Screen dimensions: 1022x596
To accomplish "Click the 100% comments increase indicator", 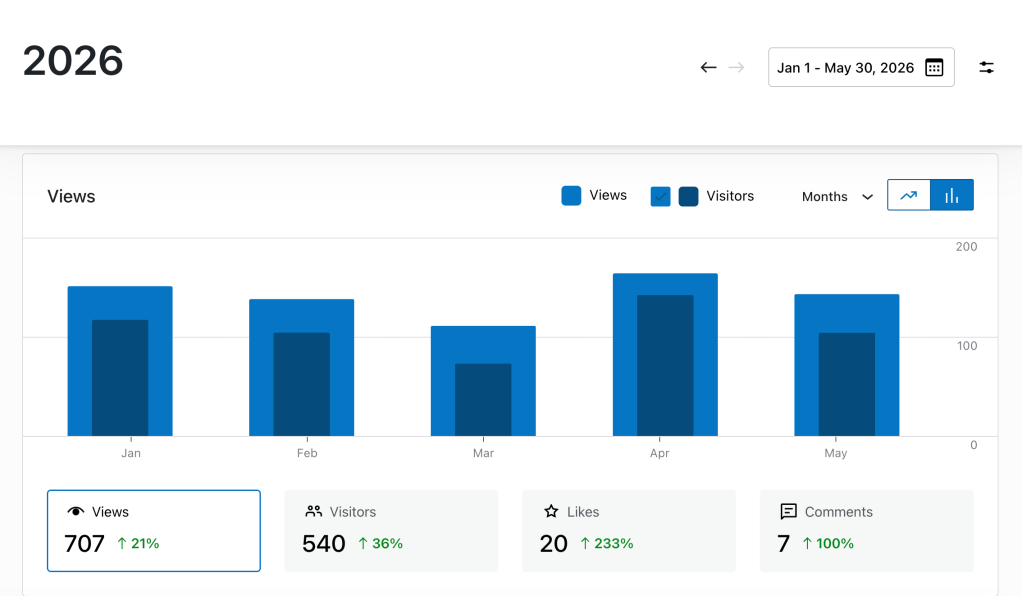I will coord(828,543).
